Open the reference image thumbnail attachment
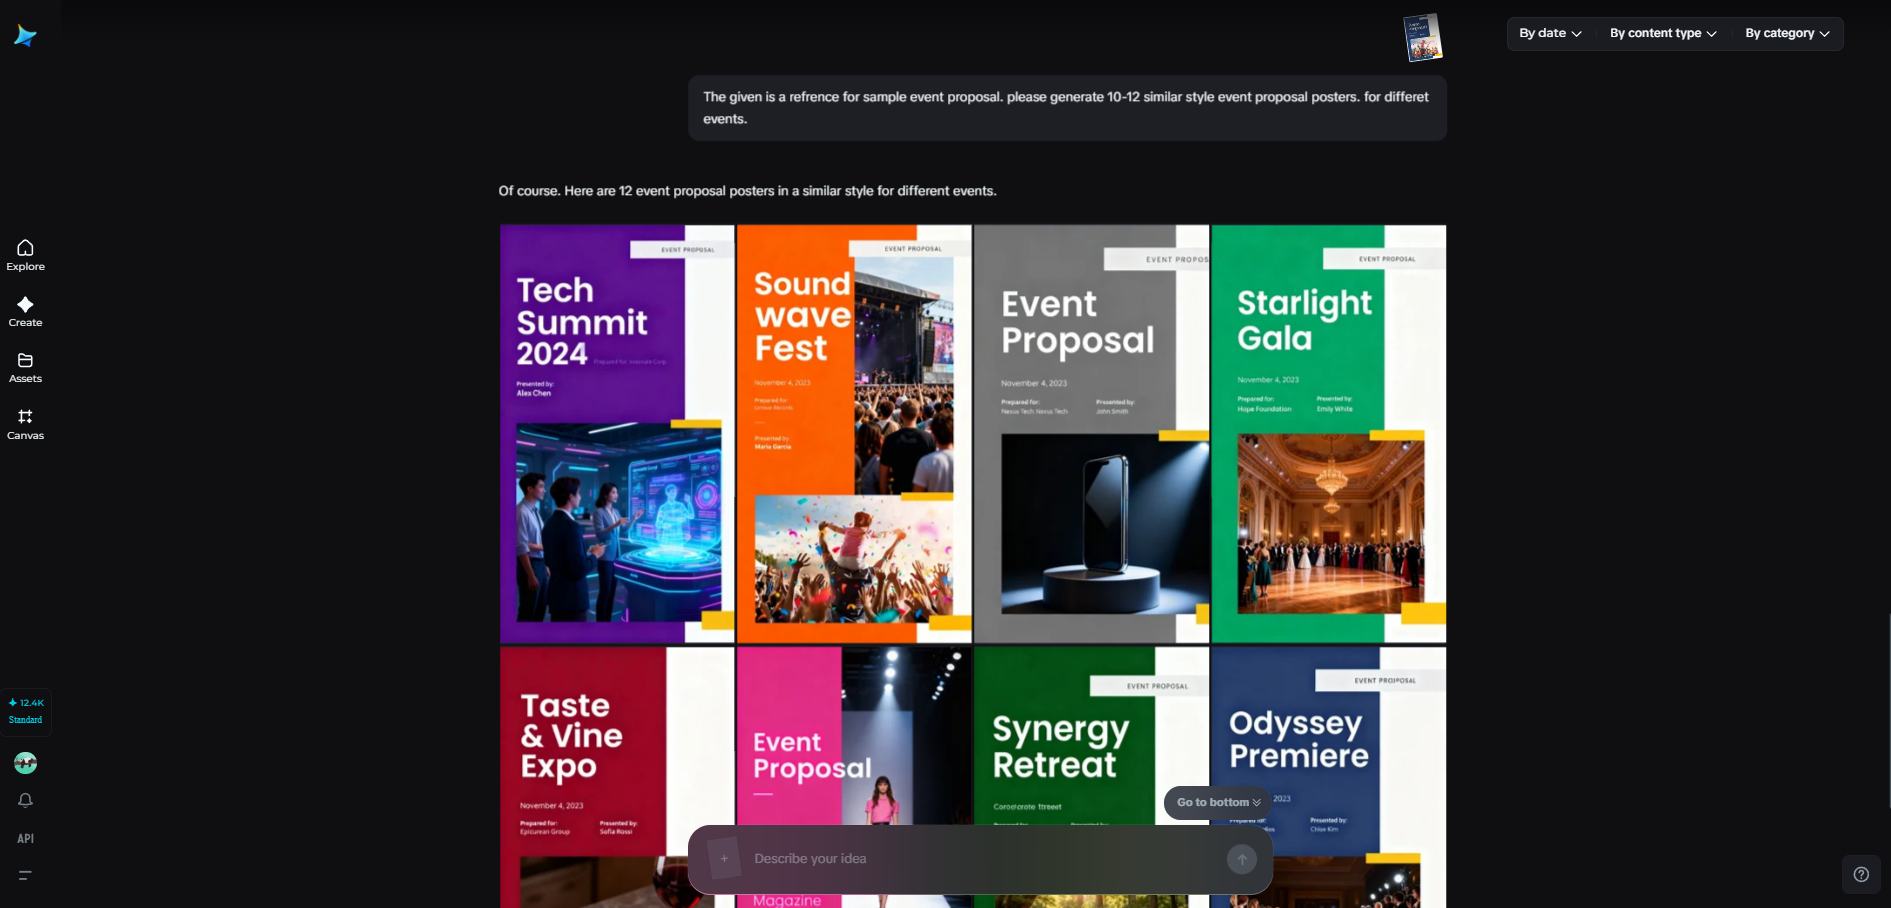The width and height of the screenshot is (1891, 908). [x=1422, y=38]
